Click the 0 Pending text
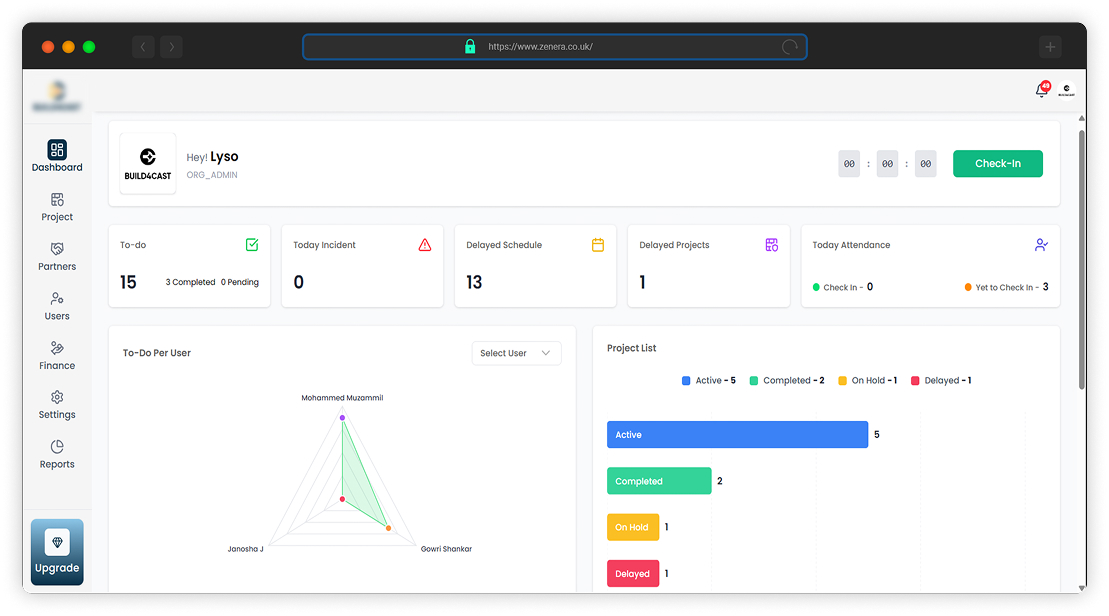 240,282
